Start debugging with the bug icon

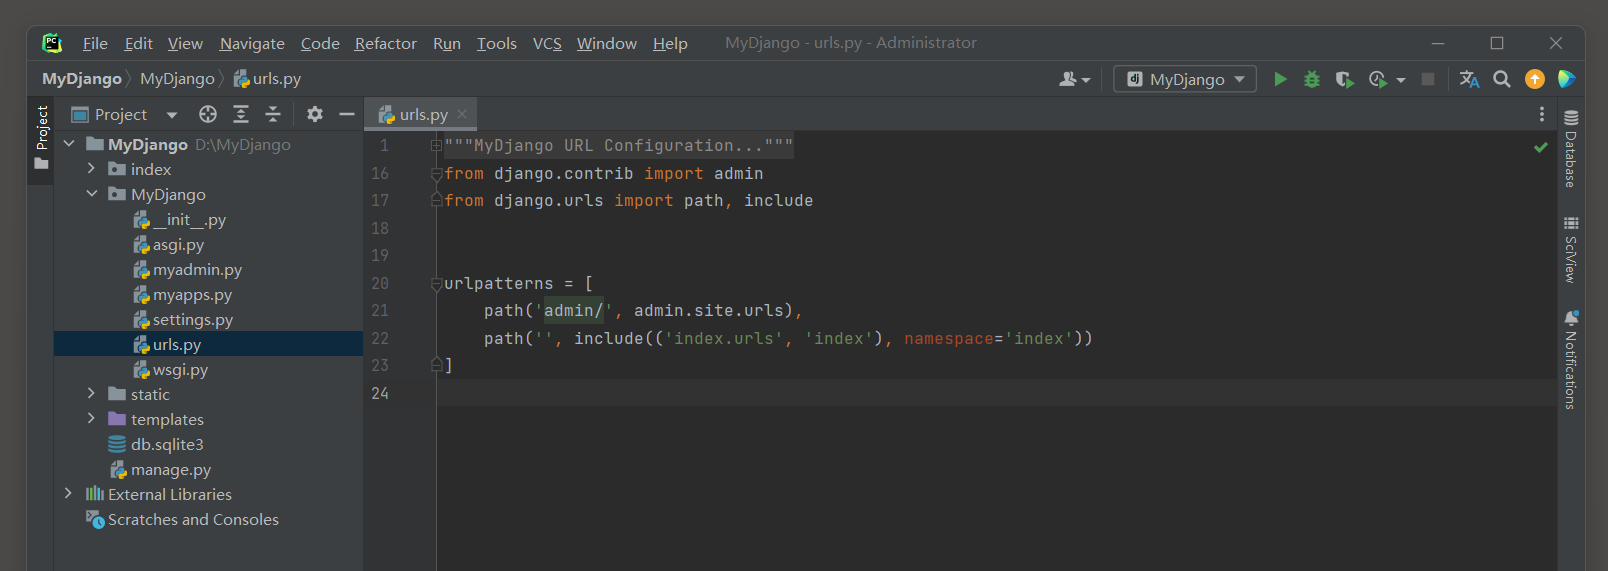[x=1312, y=79]
